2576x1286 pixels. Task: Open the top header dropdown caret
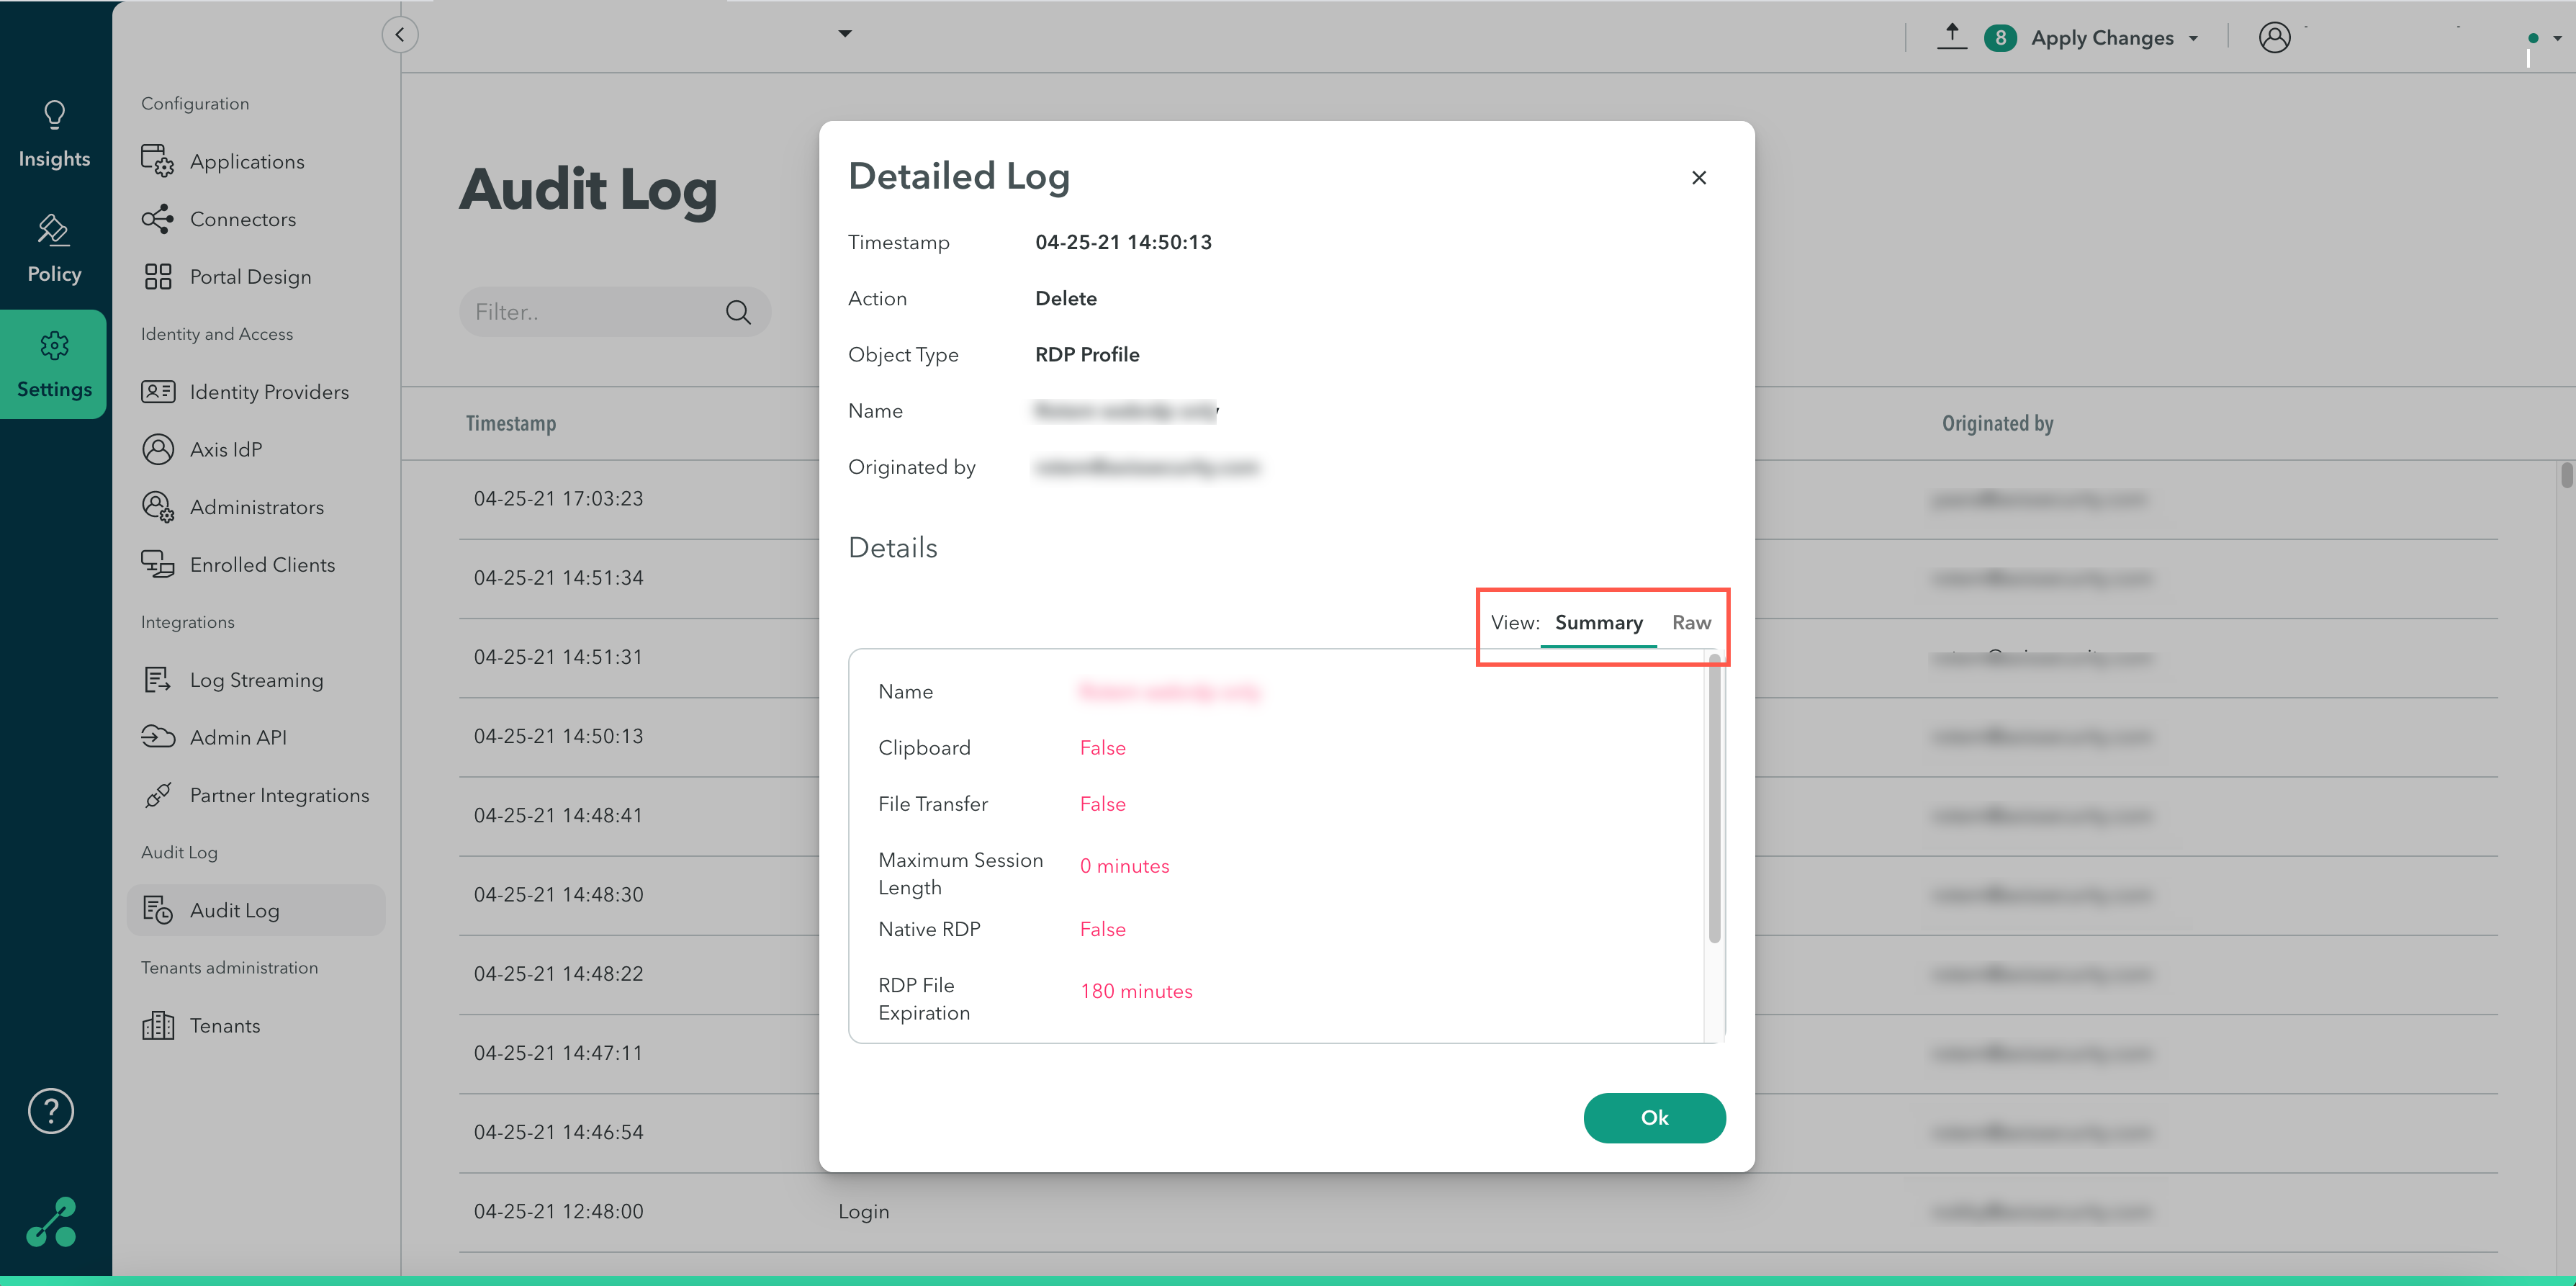[x=845, y=34]
